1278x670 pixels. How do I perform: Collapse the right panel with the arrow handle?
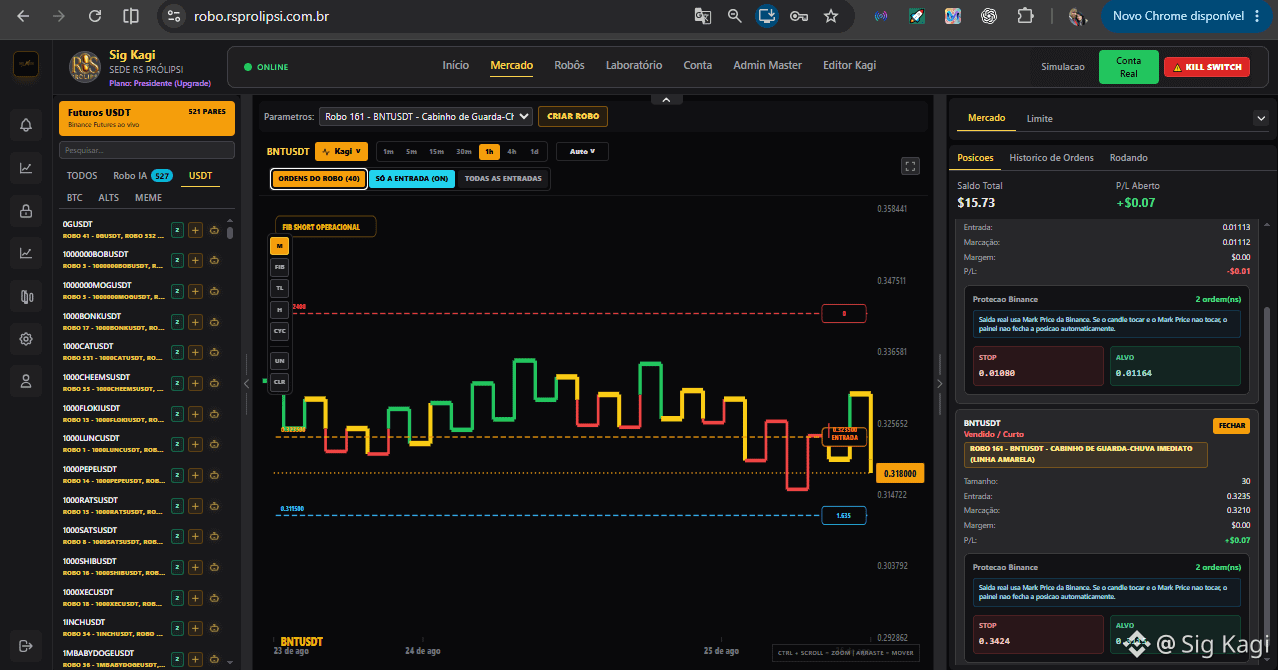(x=939, y=383)
